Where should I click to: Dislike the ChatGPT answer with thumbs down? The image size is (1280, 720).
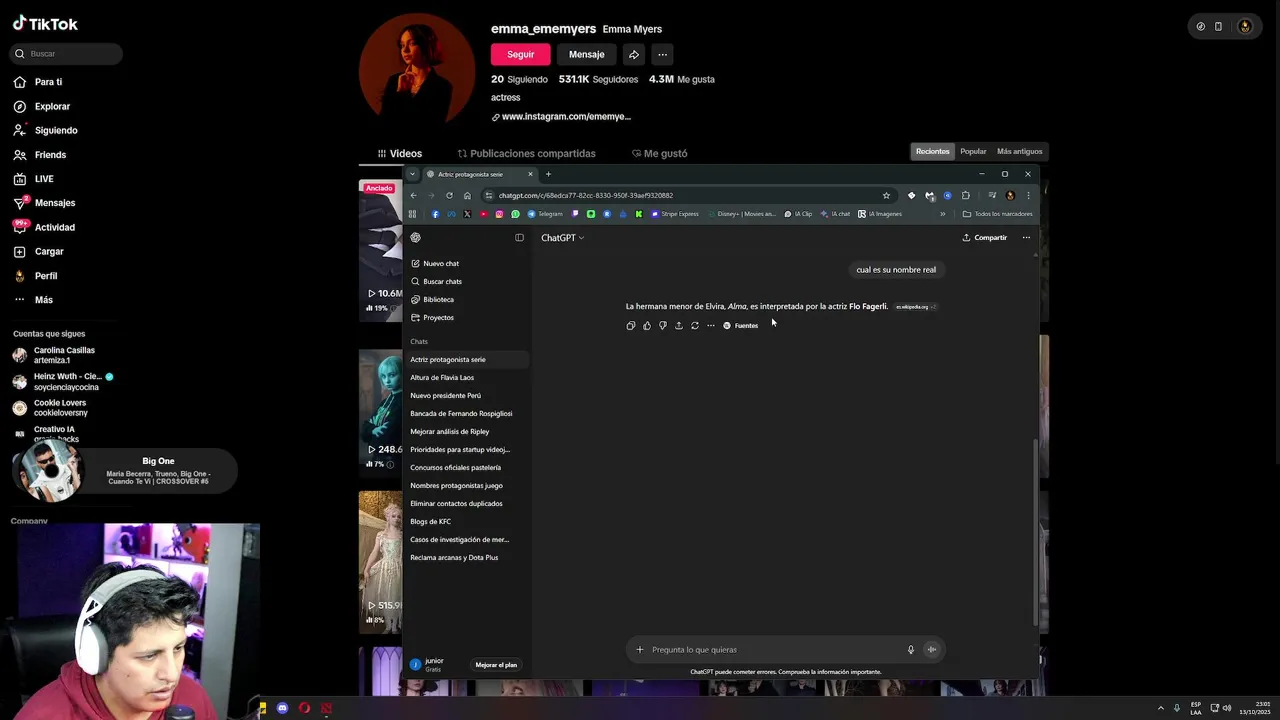coord(662,326)
